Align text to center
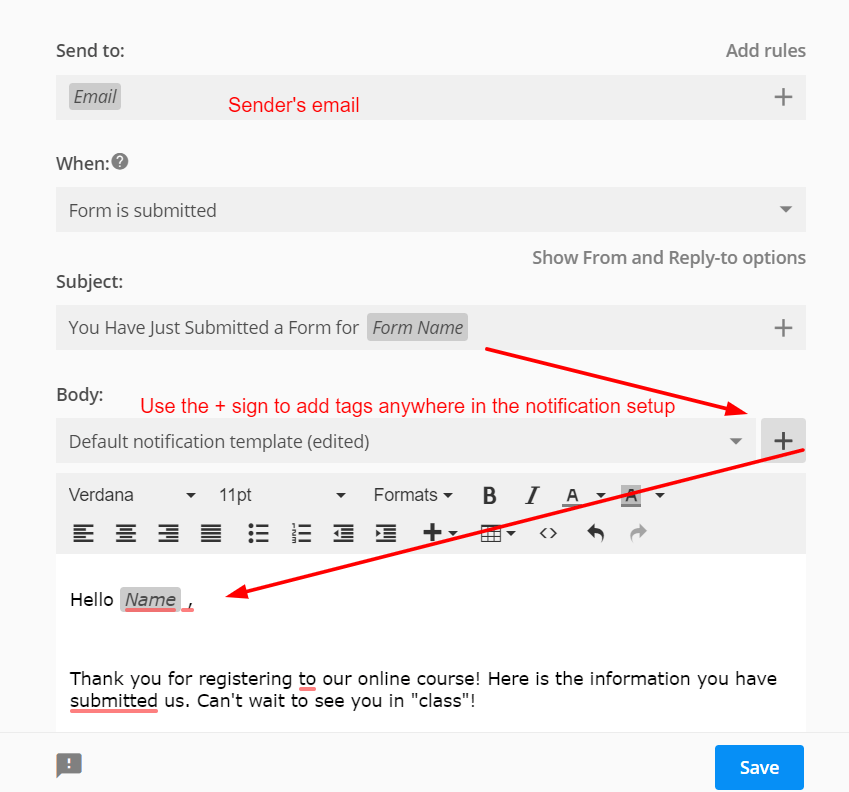Screen dimensions: 849x792 (125, 533)
